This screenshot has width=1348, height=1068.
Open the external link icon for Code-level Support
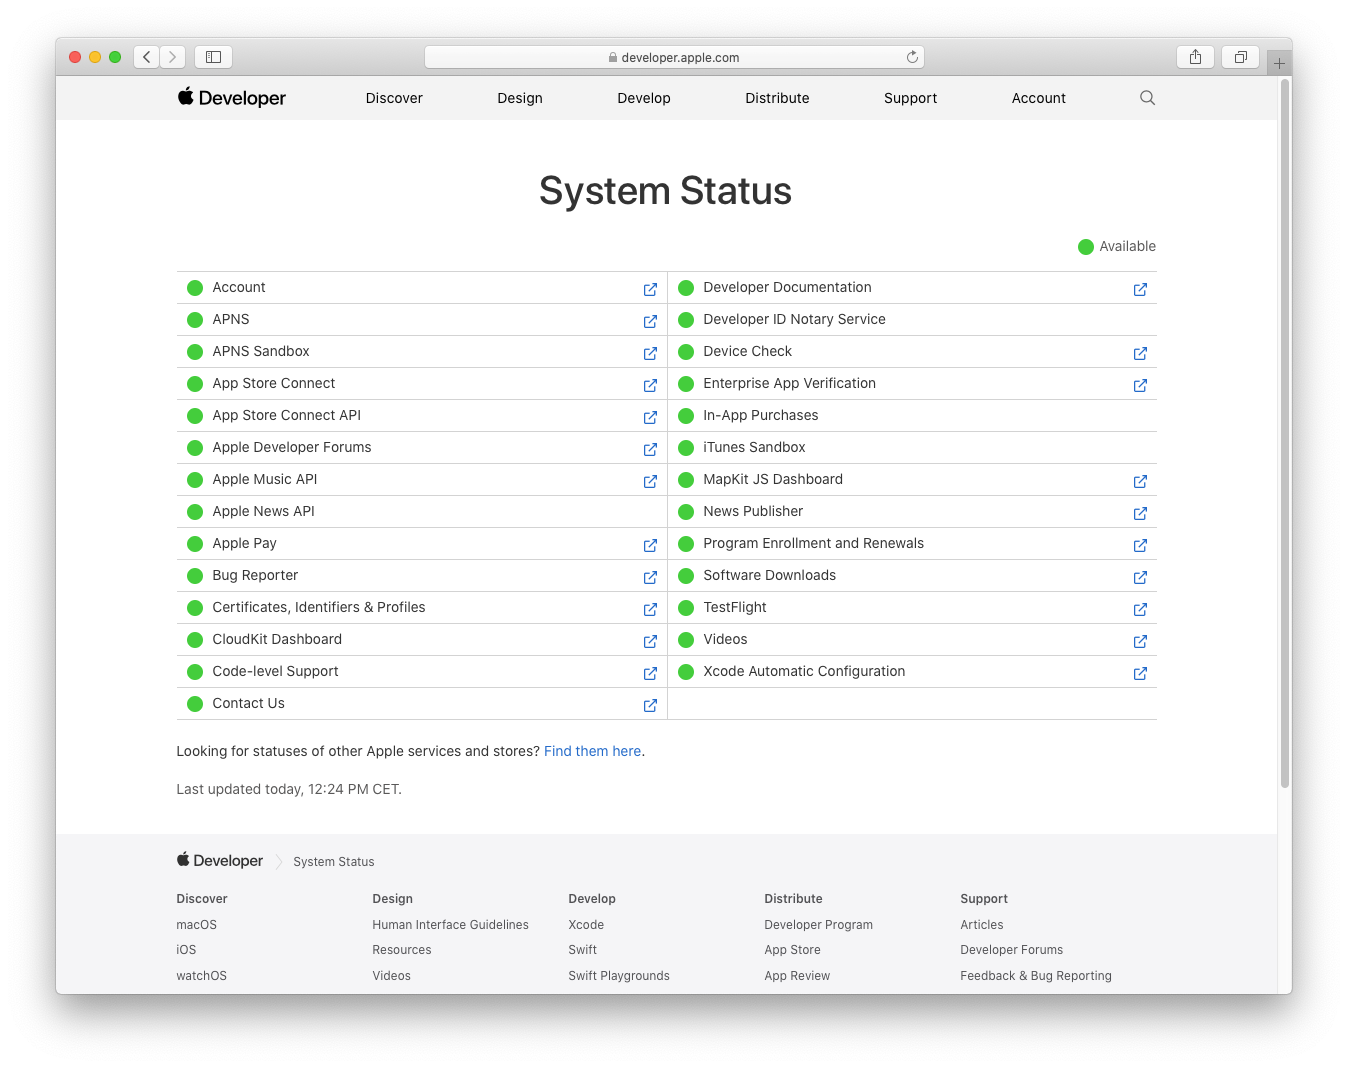click(x=650, y=673)
